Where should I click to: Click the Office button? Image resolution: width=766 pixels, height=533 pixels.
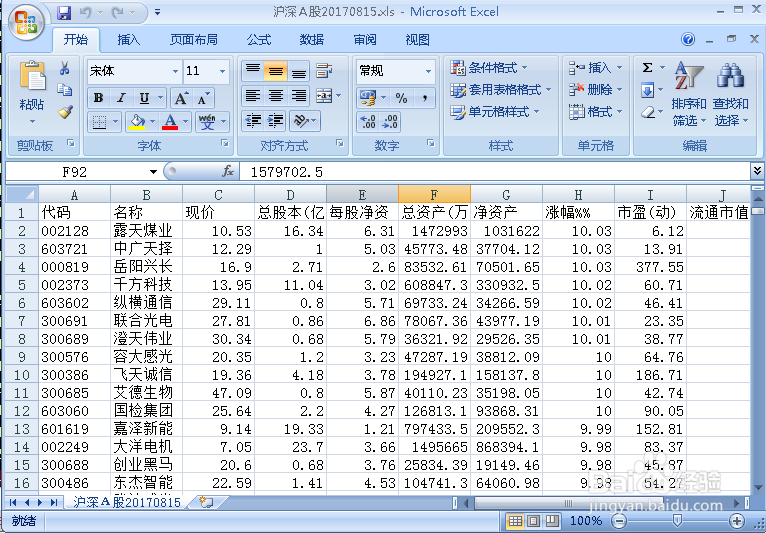pyautogui.click(x=26, y=22)
